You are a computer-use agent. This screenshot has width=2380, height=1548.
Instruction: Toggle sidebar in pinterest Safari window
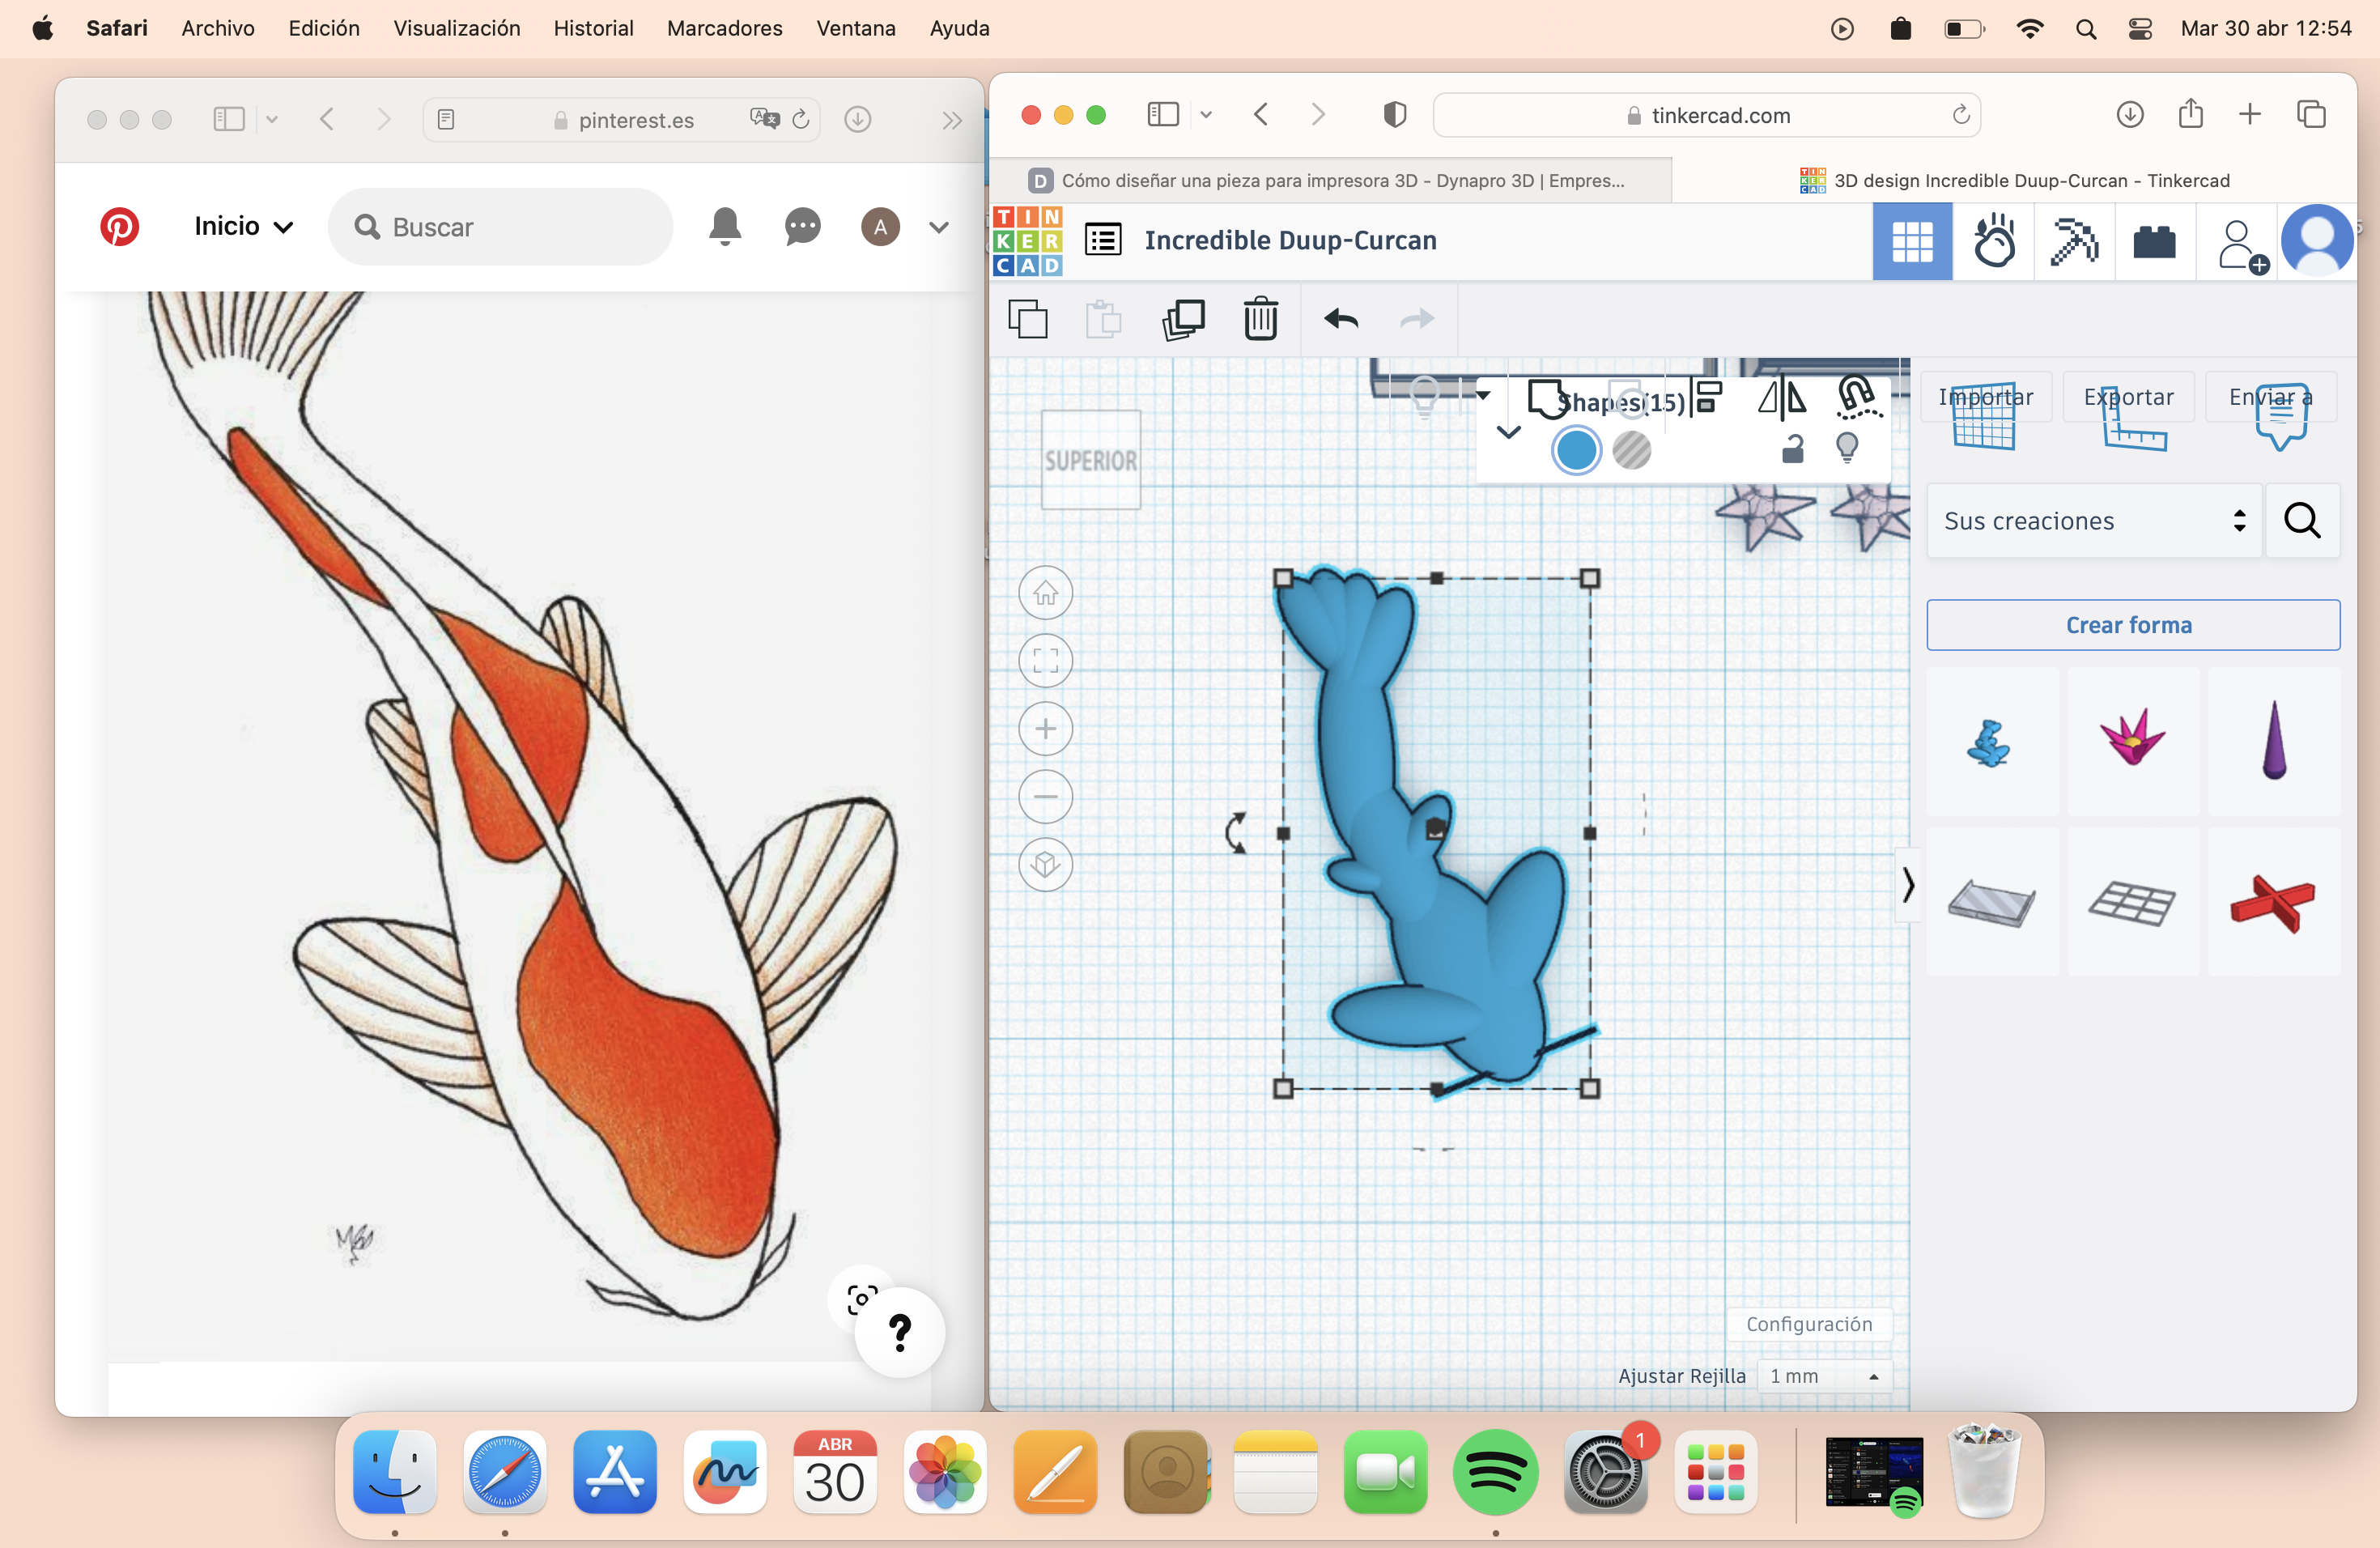tap(229, 120)
